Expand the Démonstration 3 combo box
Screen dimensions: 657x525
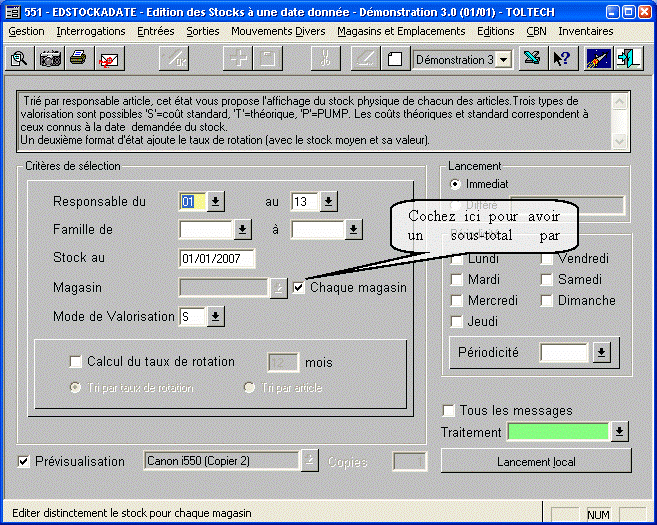503,60
